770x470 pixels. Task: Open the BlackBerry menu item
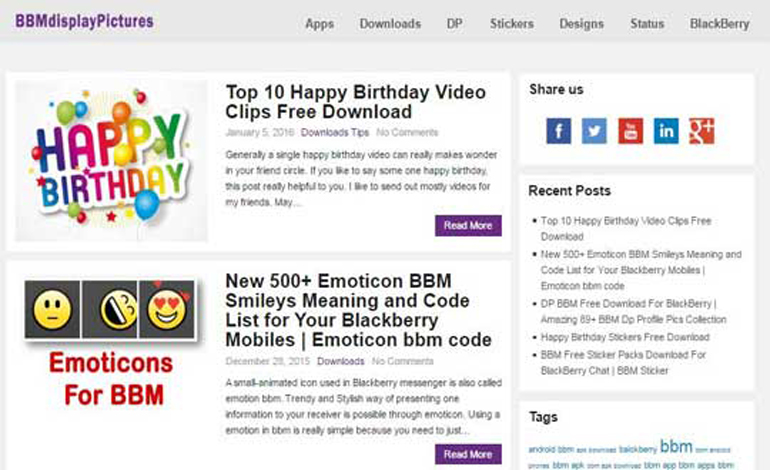(x=719, y=24)
